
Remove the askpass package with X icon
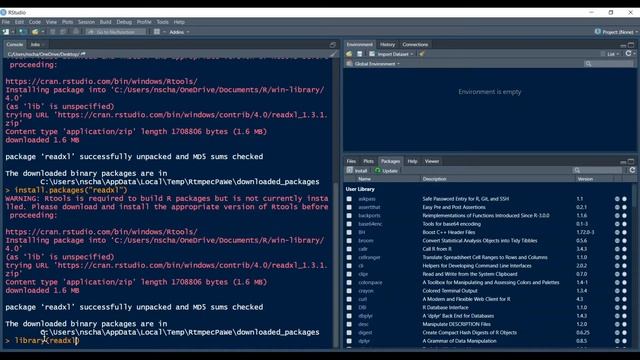click(x=624, y=199)
